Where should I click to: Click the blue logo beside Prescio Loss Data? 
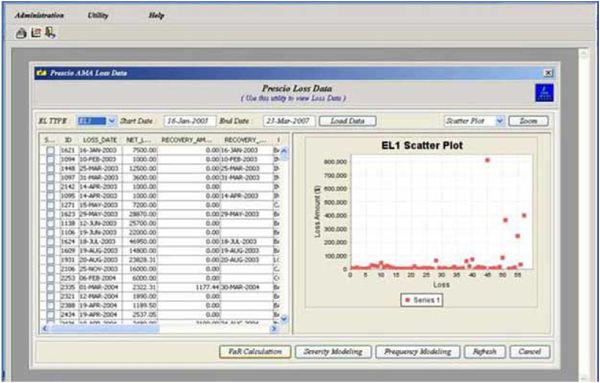544,93
